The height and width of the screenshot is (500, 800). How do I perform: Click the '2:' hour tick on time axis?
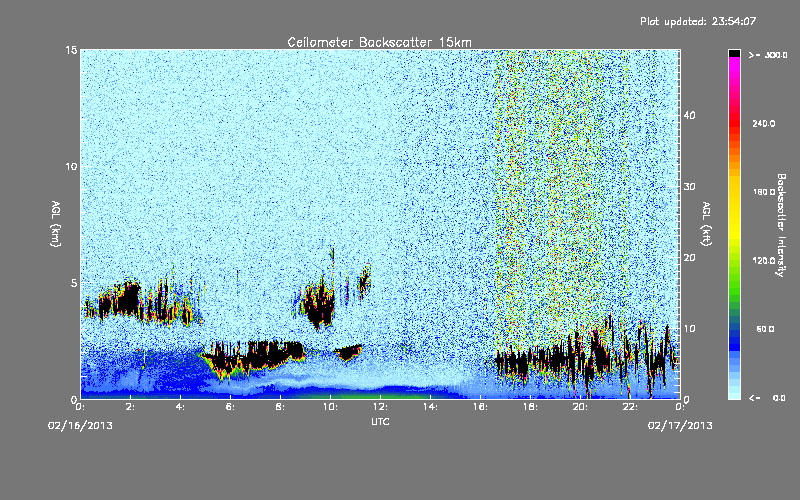[130, 407]
